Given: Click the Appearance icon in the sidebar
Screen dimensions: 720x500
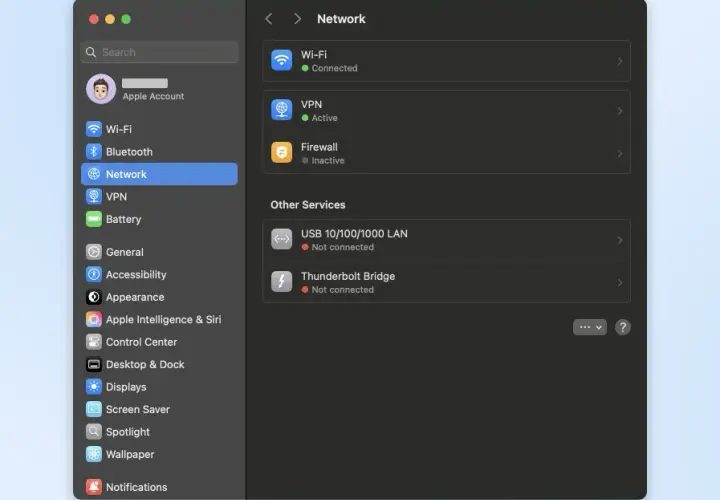Looking at the screenshot, I should 94,297.
